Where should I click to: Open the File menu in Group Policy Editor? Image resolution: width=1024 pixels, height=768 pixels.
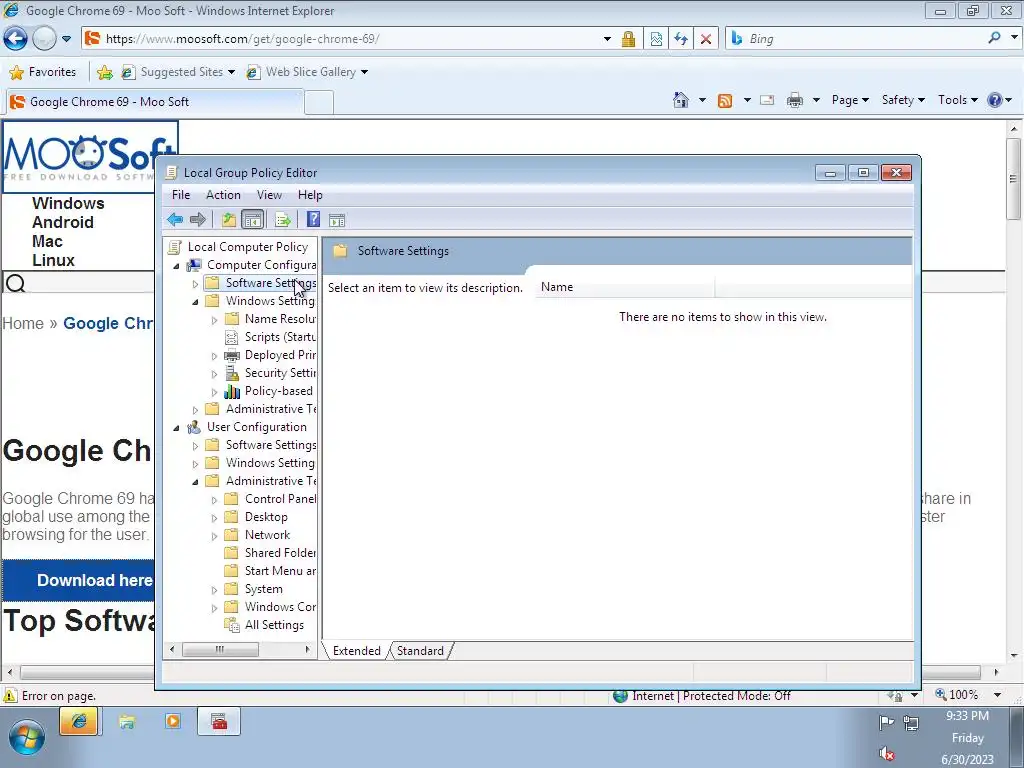[181, 195]
